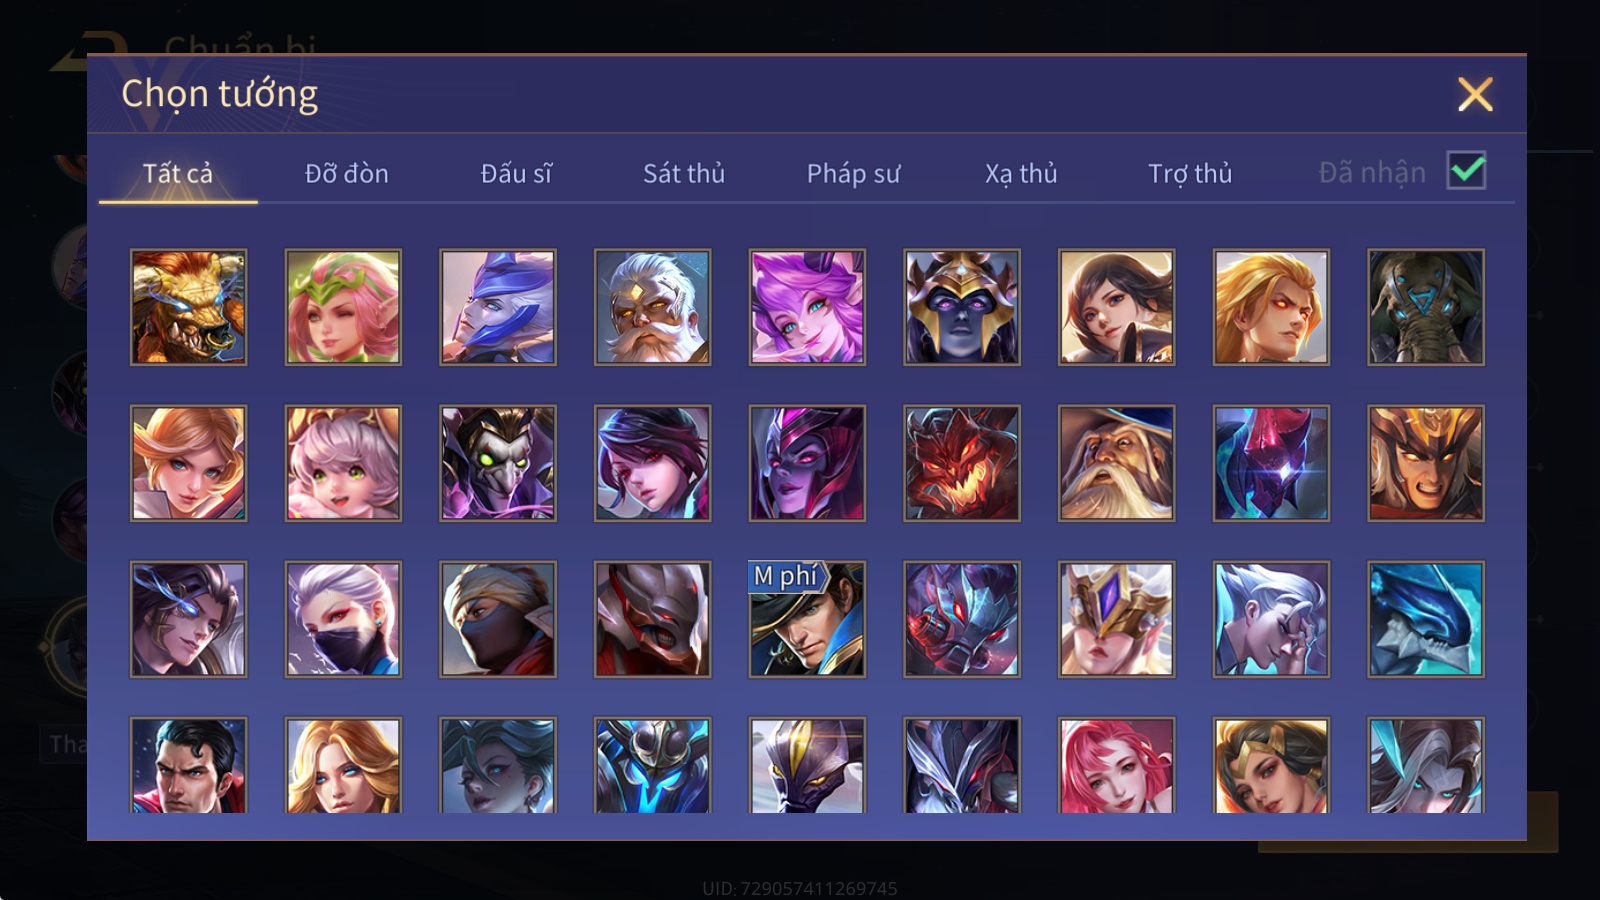Choose the old wizard with blue hat
Viewport: 1600px width, 900px height.
[1116, 463]
